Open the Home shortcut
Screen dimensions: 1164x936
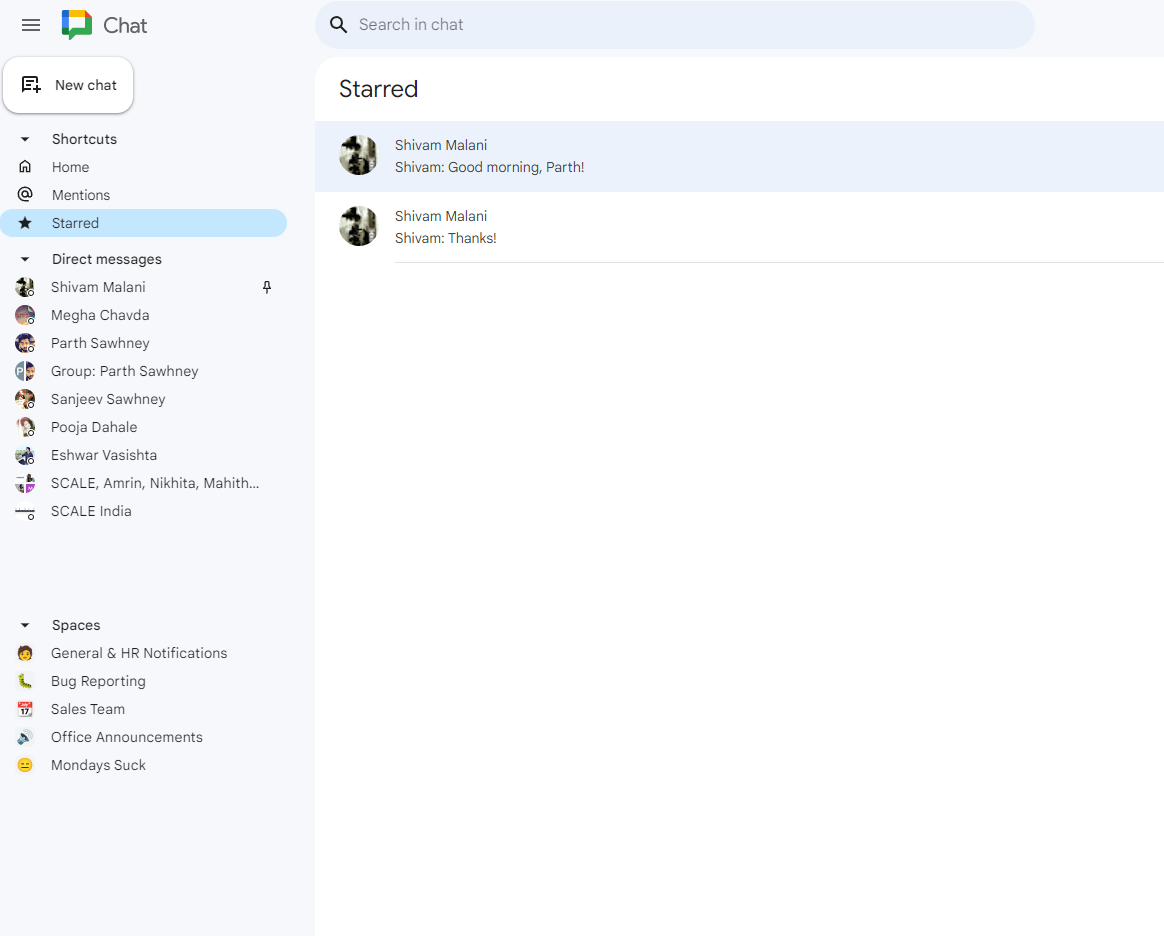(70, 166)
